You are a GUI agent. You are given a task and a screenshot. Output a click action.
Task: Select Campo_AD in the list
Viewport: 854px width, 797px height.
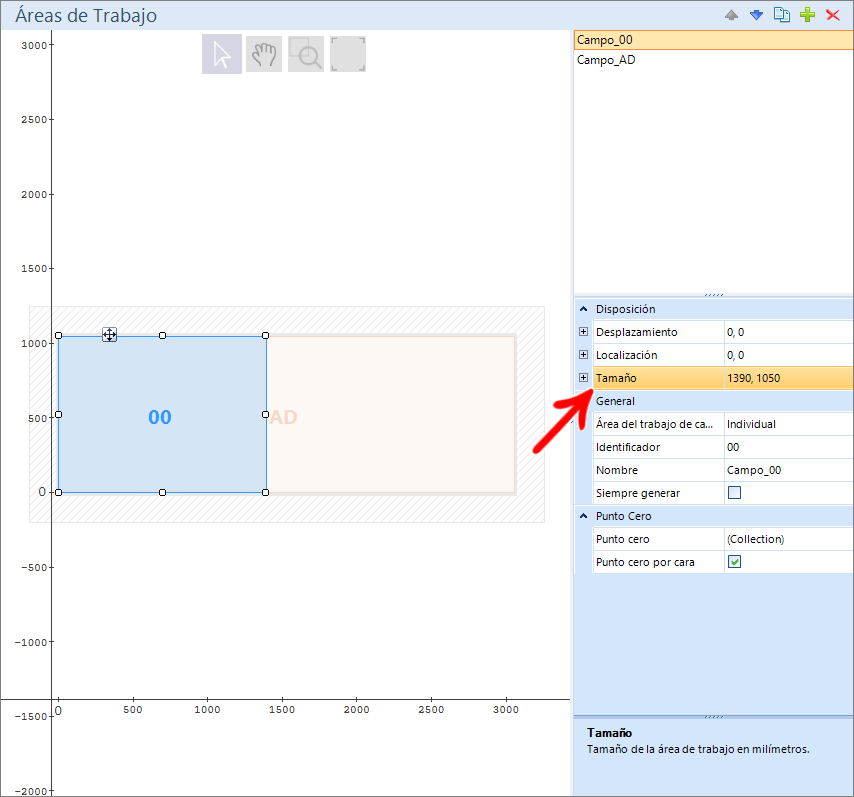click(606, 60)
